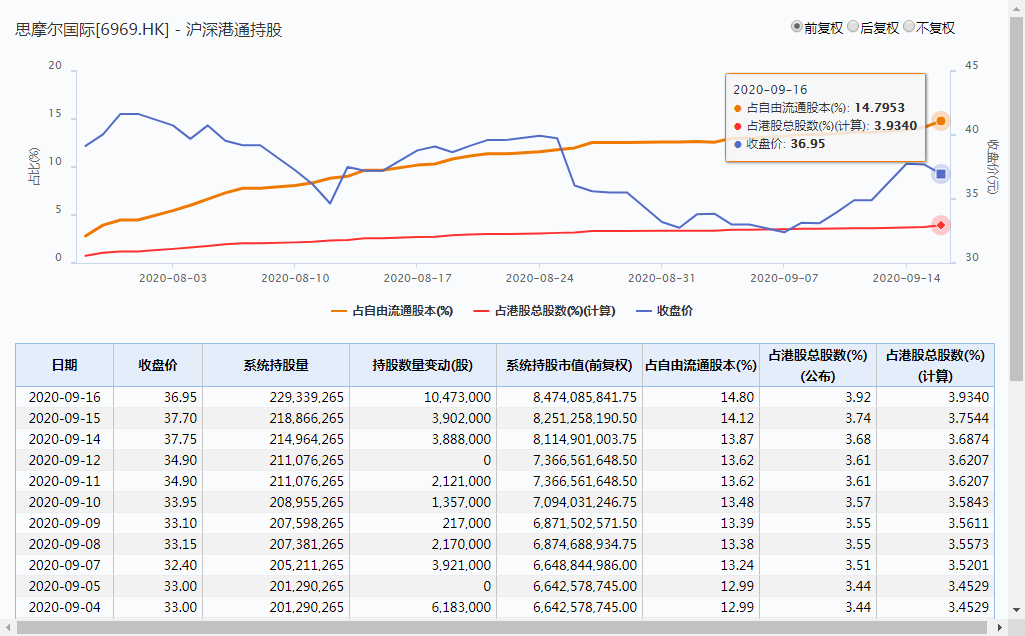Click the calculated percentage 3.9340 in table

click(x=968, y=397)
